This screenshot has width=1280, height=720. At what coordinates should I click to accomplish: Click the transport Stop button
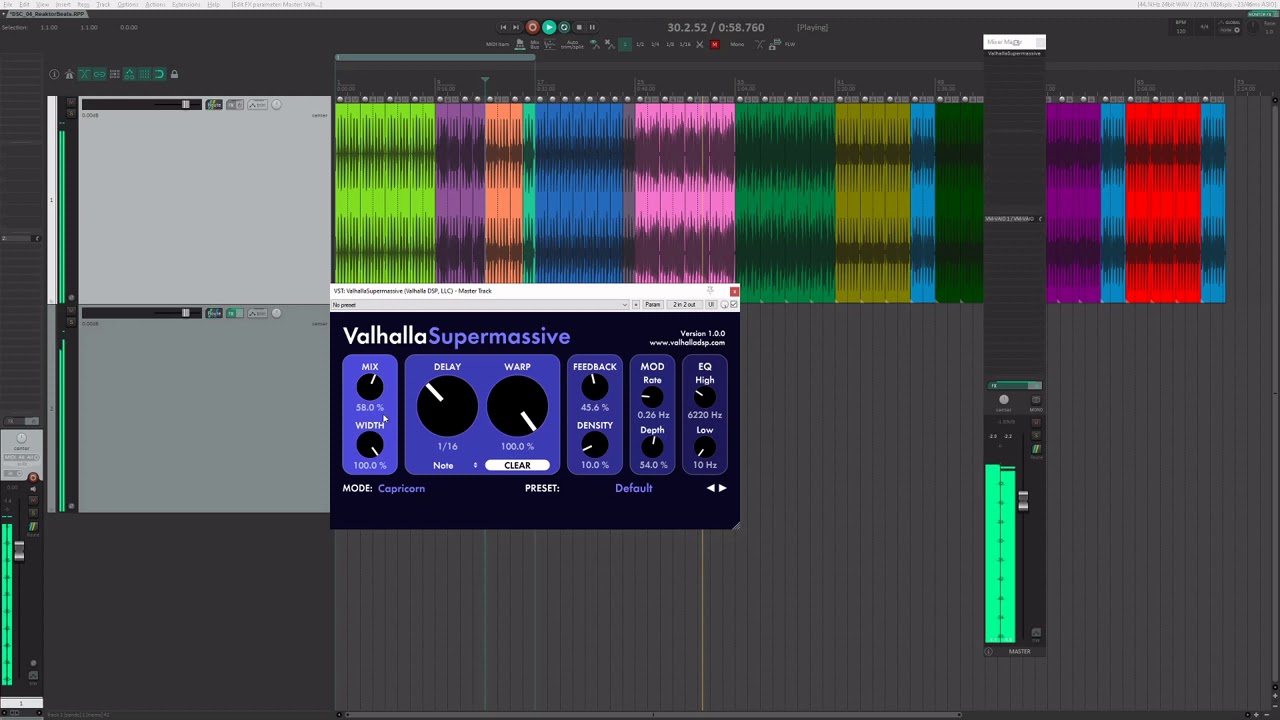tap(579, 27)
